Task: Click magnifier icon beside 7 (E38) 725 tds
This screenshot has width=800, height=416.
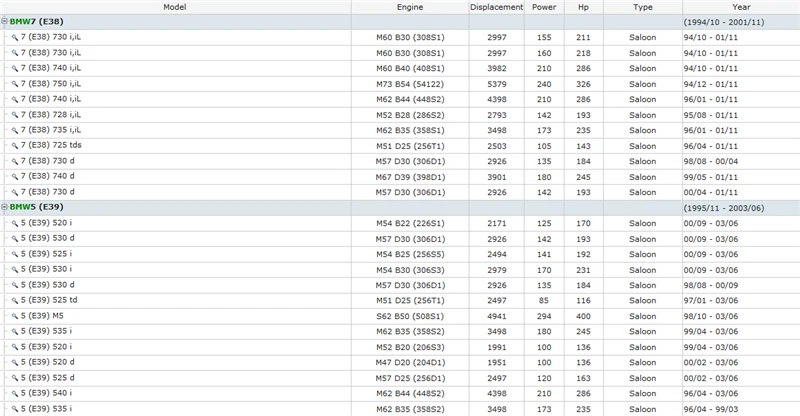Action: (15, 146)
